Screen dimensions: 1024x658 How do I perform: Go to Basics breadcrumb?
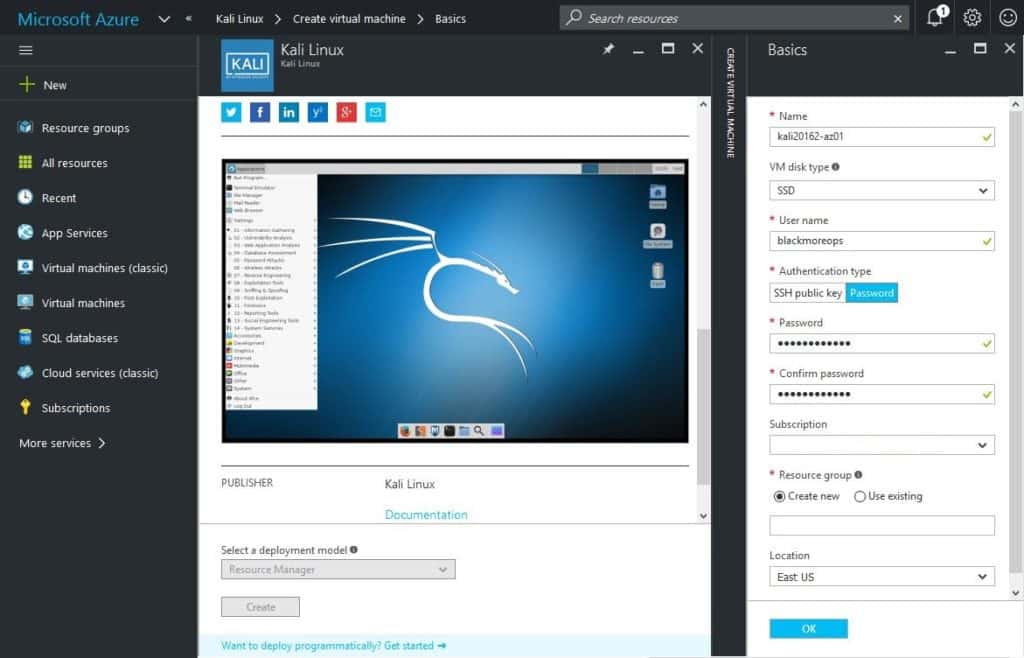click(451, 19)
